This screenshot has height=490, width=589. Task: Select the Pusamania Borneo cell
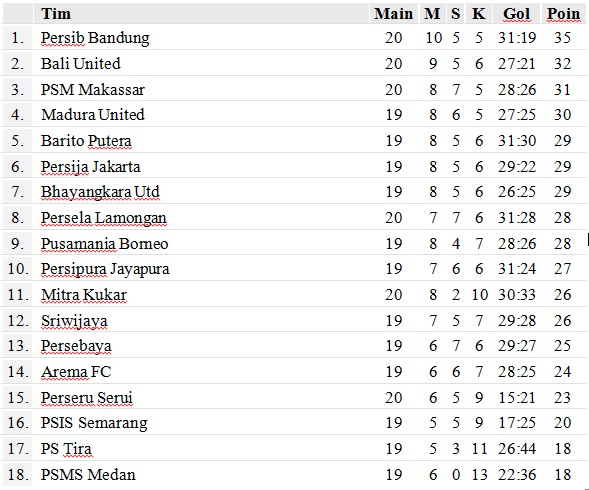pyautogui.click(x=104, y=244)
